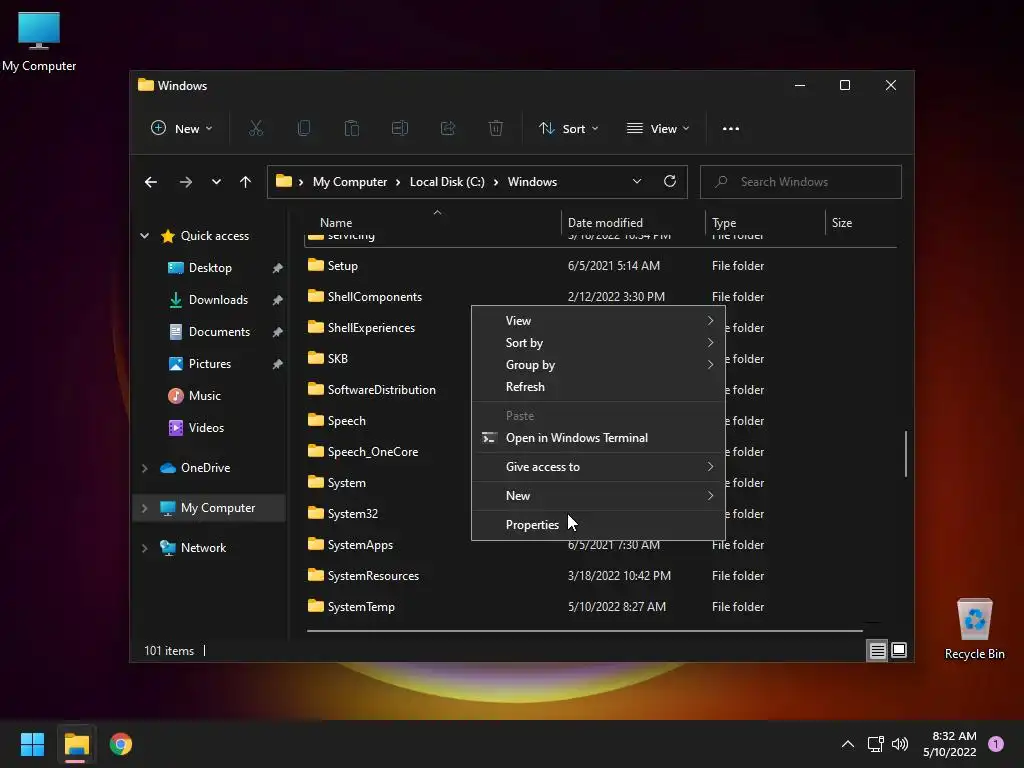
Task: Choose Open in Windows Terminal
Action: click(x=598, y=438)
